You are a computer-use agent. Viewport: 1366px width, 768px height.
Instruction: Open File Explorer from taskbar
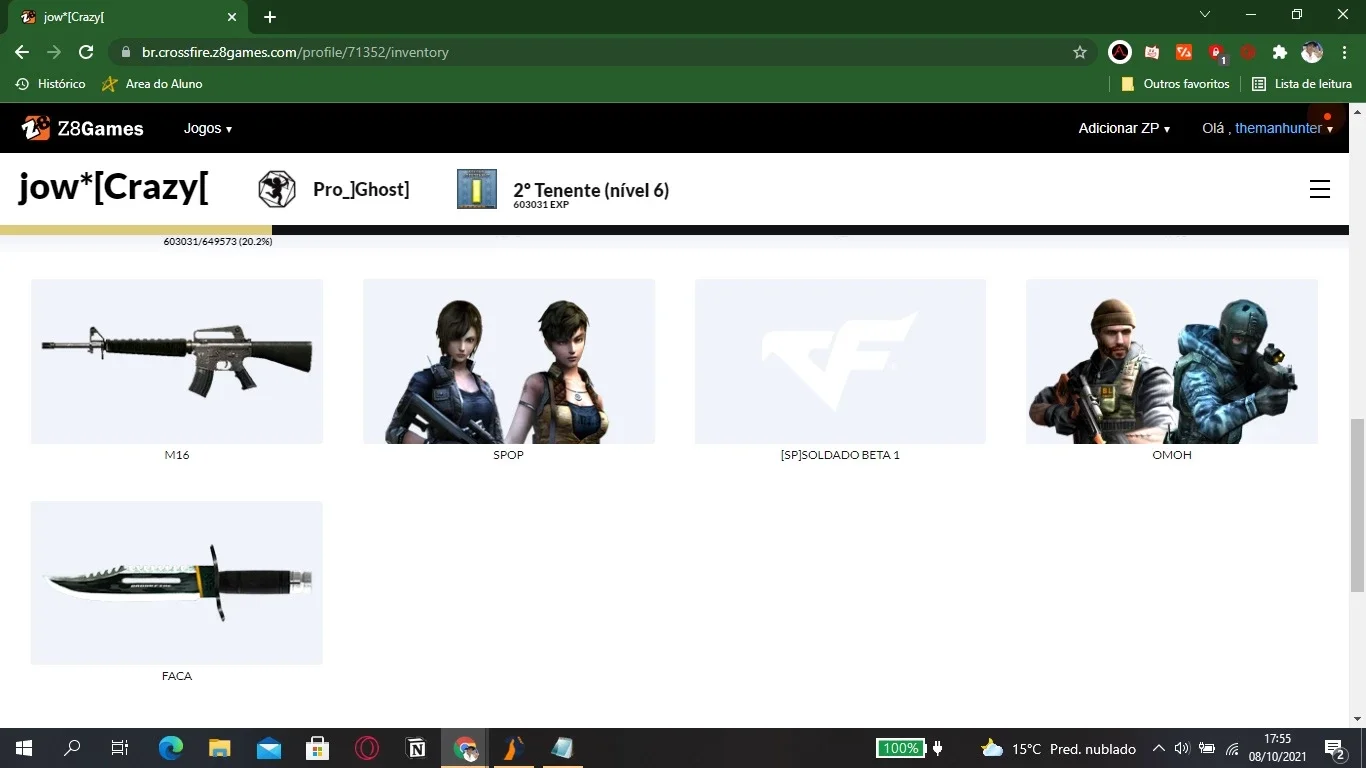tap(220, 748)
